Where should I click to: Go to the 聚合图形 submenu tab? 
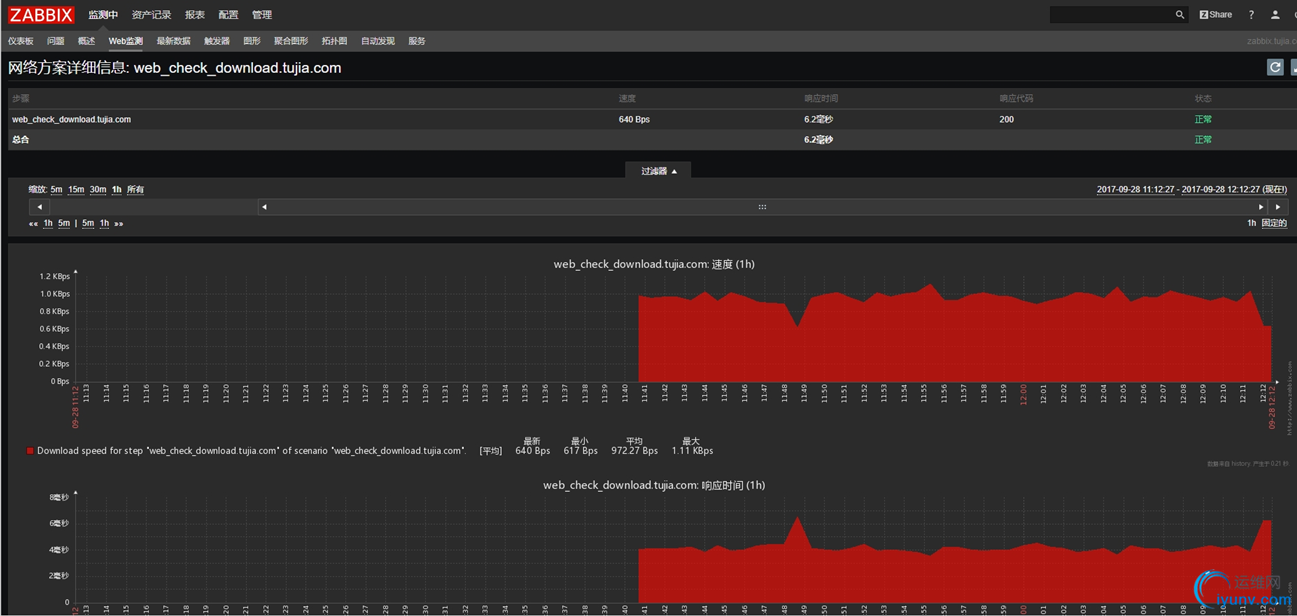291,41
